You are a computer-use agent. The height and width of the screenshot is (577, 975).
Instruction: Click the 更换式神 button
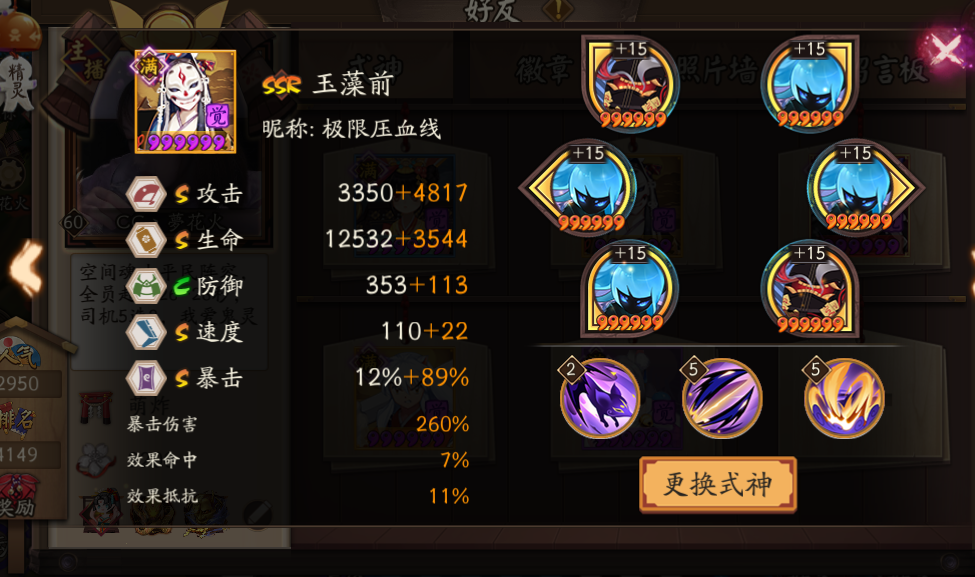click(718, 484)
